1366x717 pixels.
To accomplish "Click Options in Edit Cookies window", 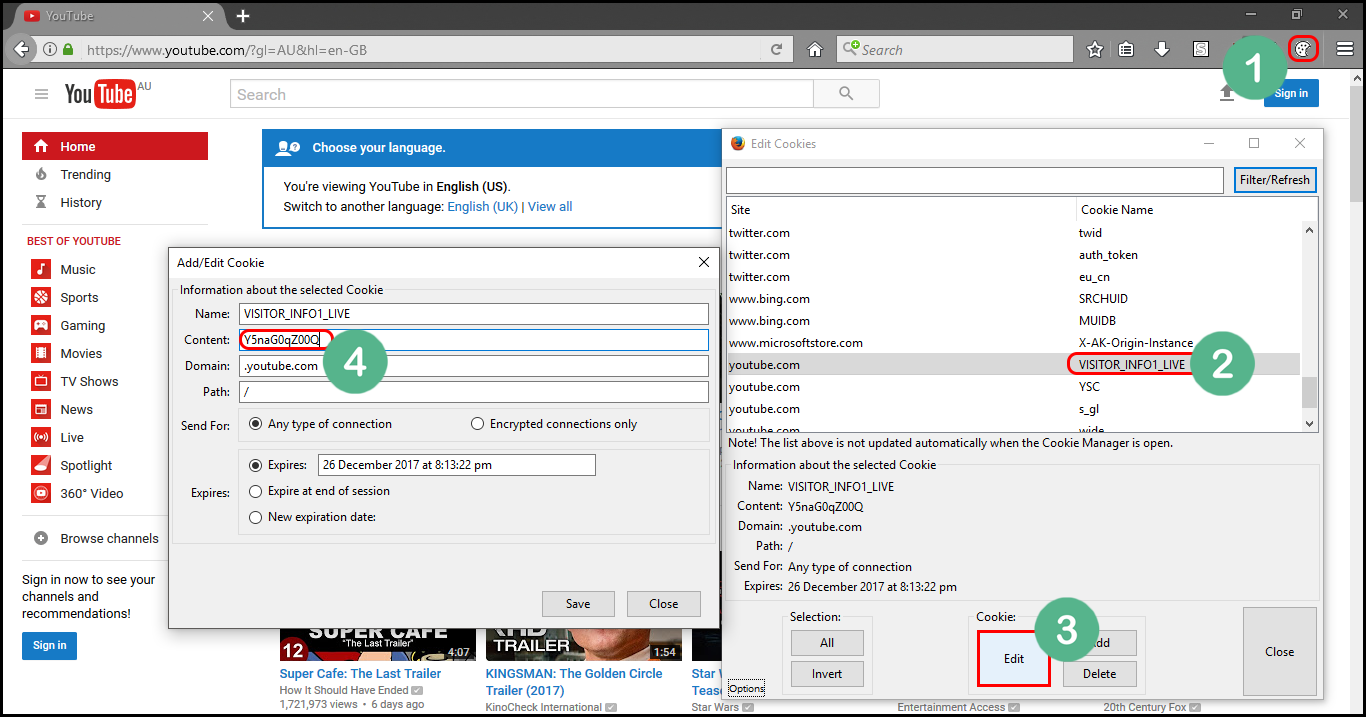I will [x=746, y=689].
